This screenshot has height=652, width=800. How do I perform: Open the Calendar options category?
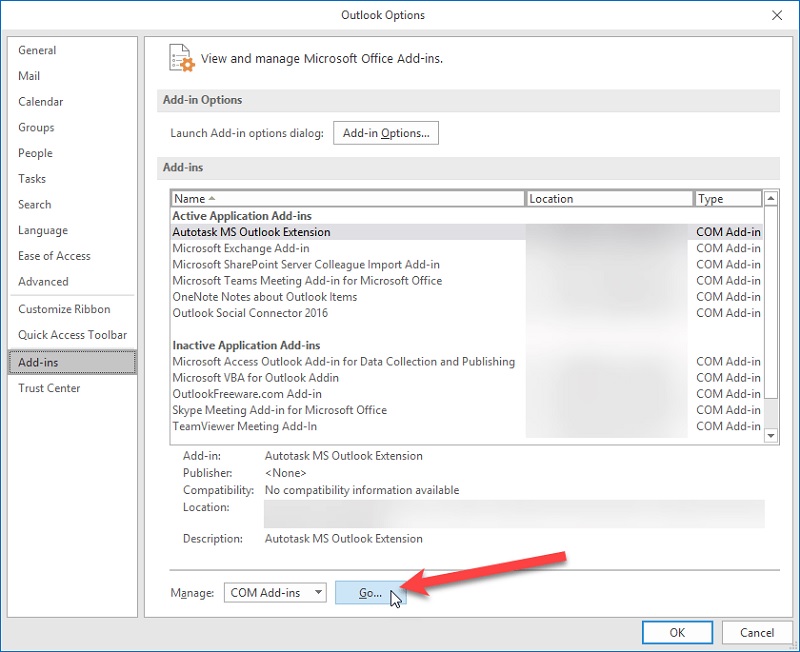40,102
